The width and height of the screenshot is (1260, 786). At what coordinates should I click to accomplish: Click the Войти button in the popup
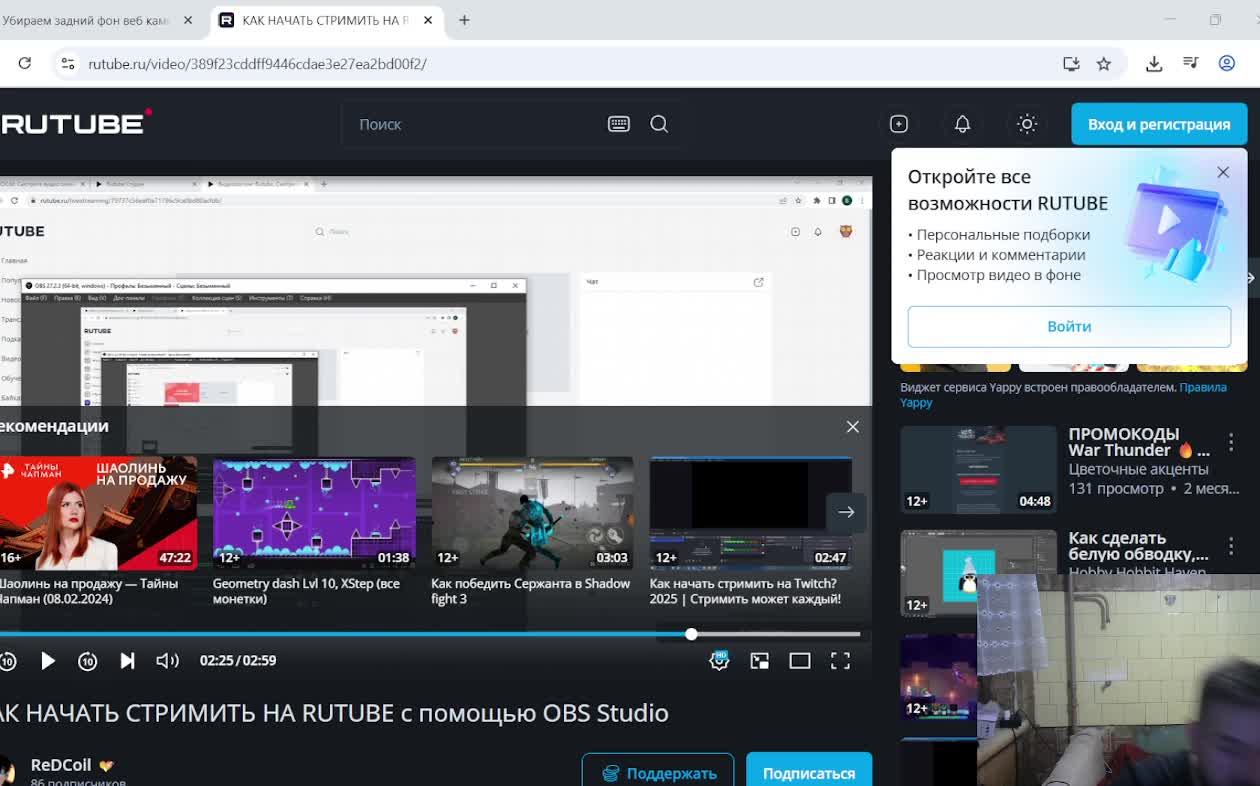(1069, 326)
